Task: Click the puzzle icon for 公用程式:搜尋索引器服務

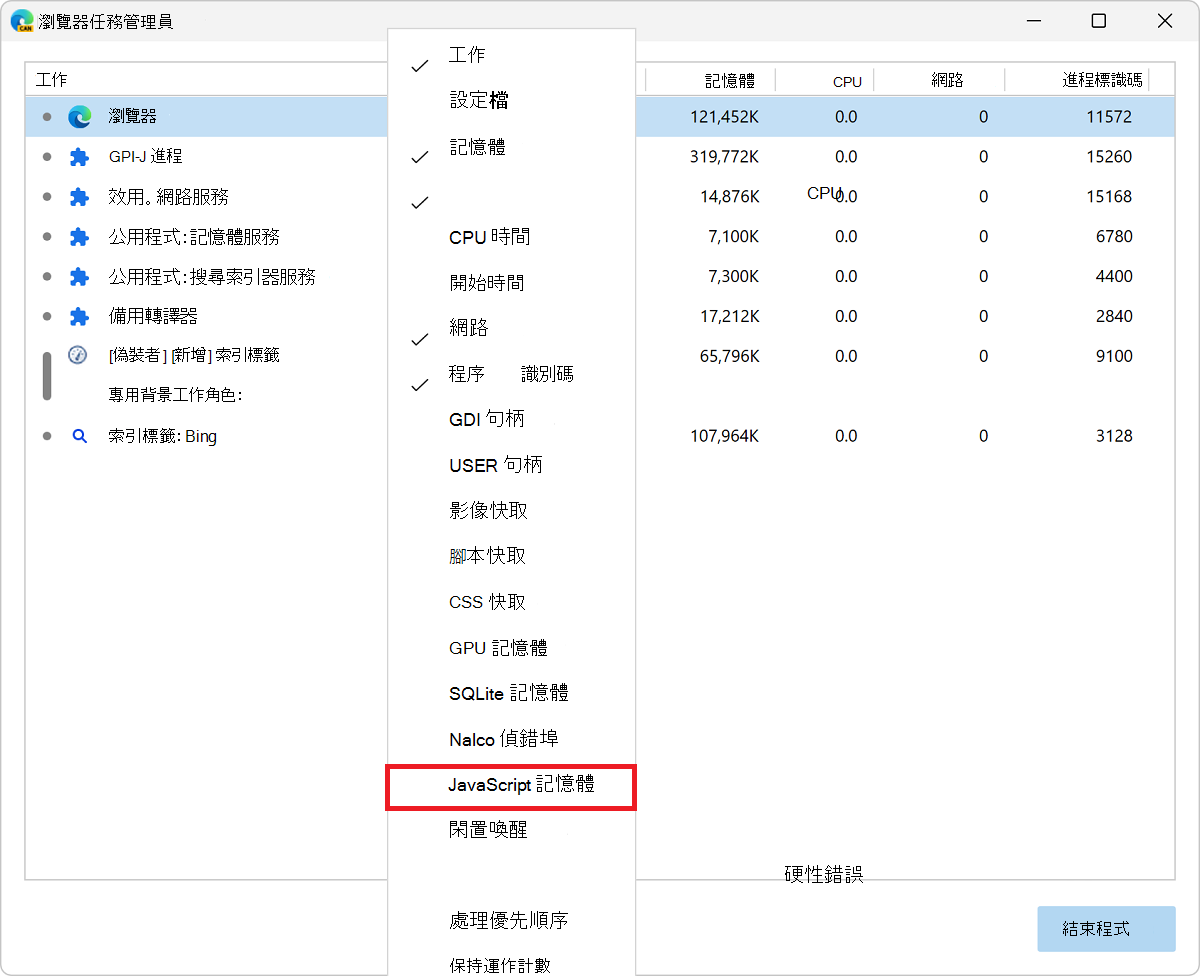Action: click(x=79, y=276)
